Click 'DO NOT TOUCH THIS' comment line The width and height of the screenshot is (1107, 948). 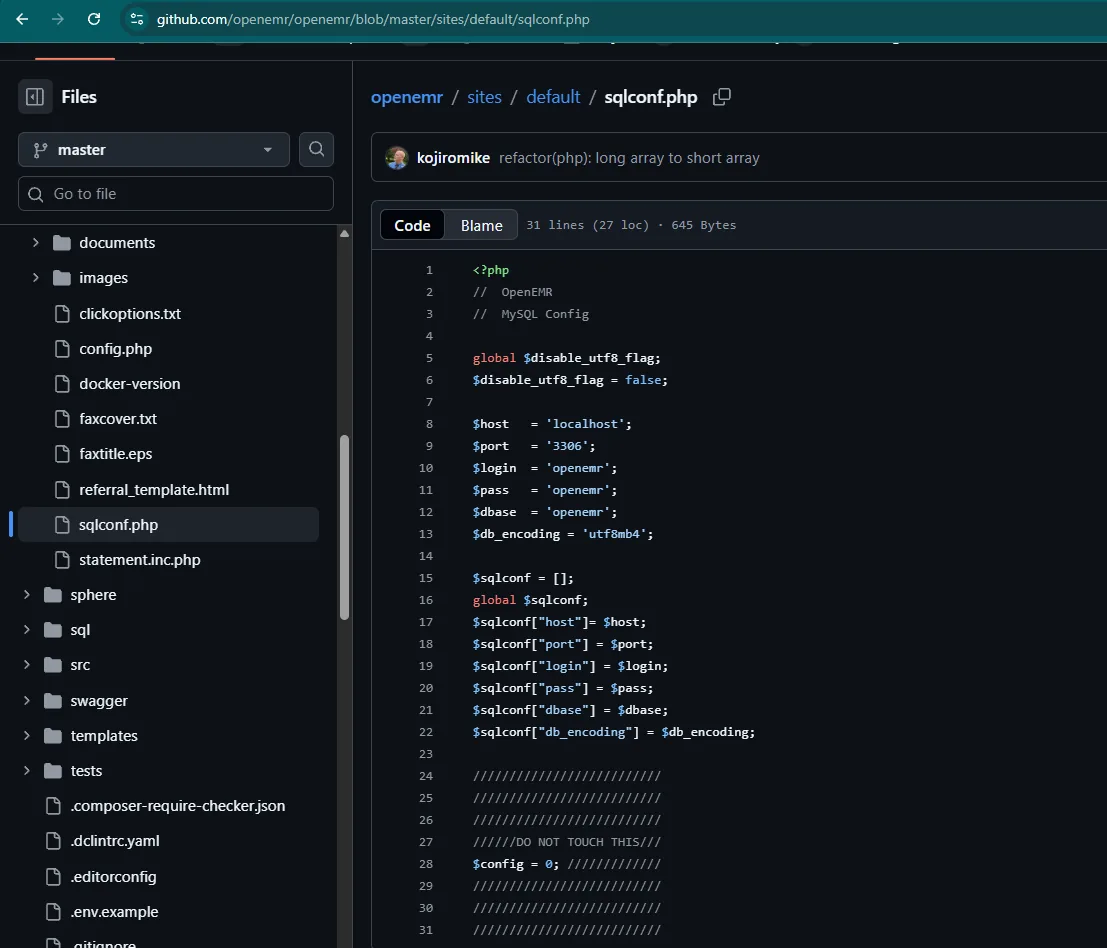[x=567, y=842]
